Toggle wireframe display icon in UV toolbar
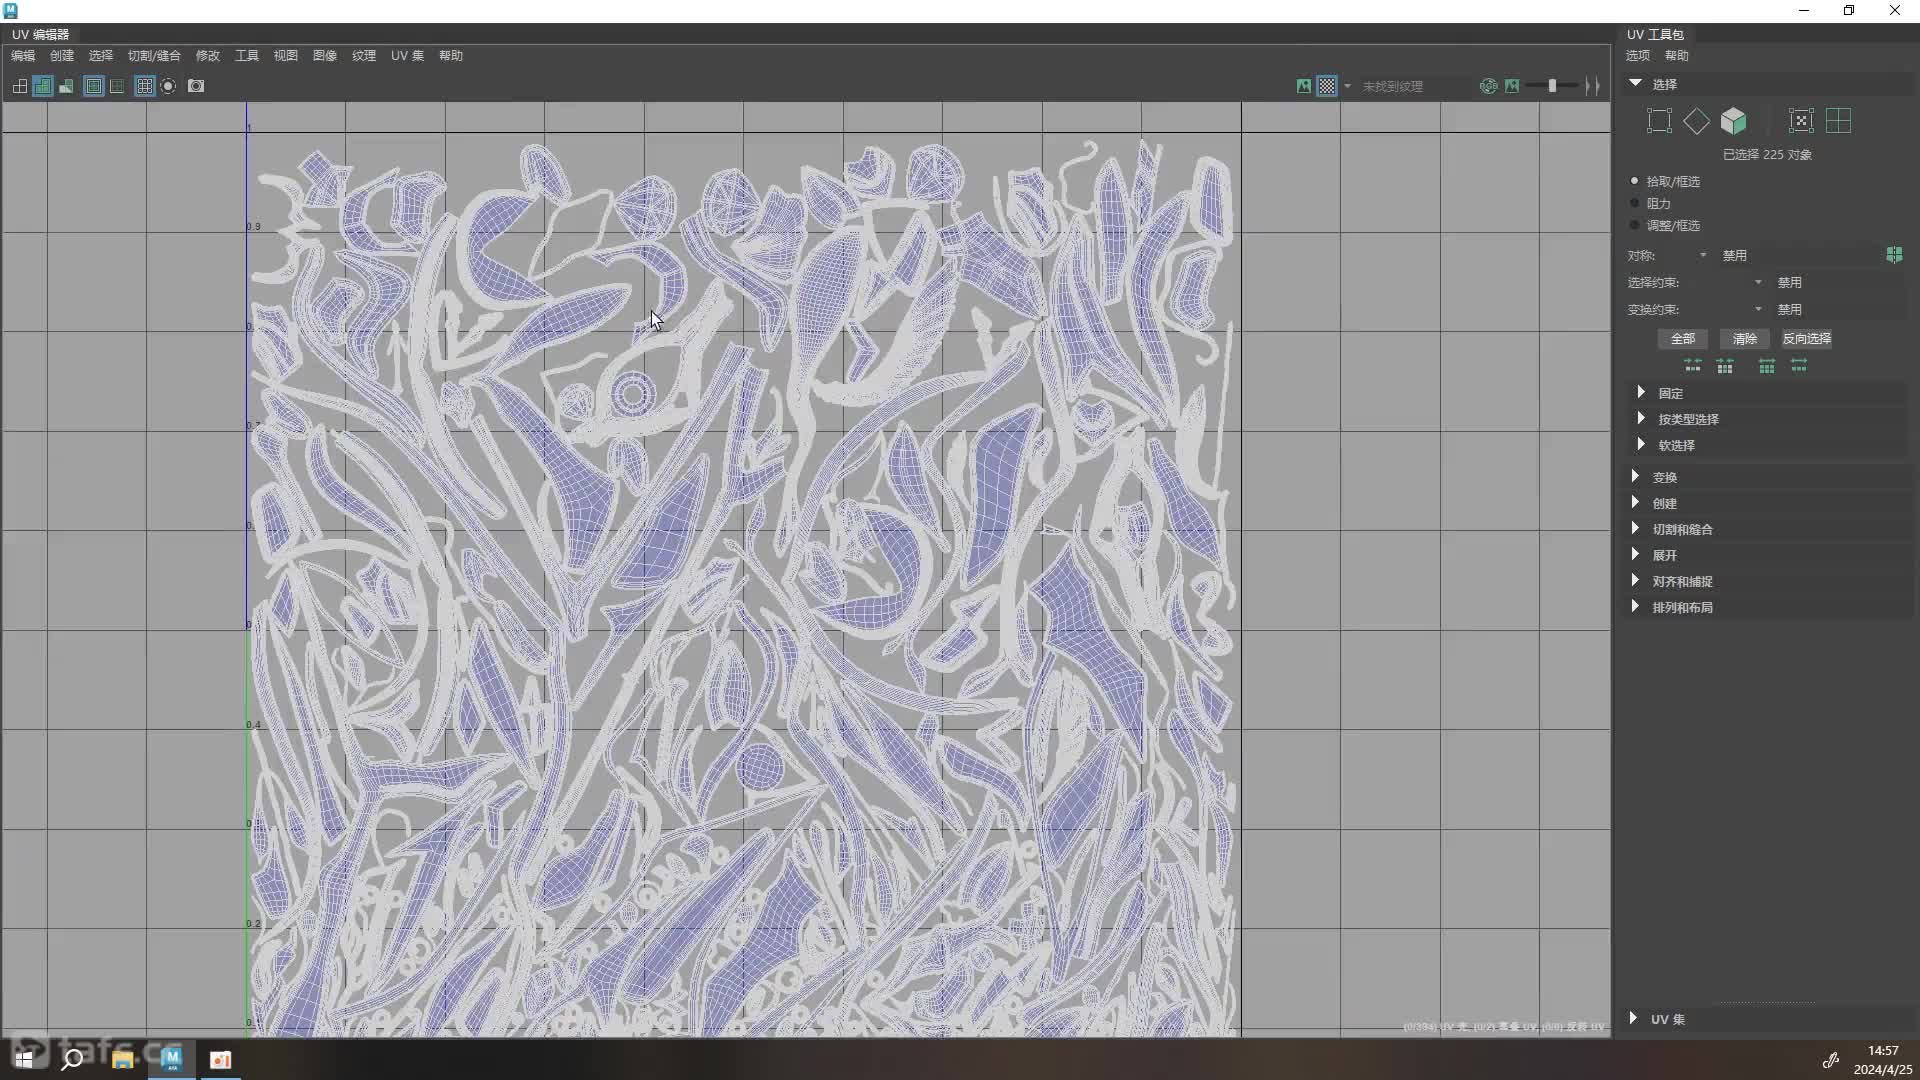This screenshot has width=1920, height=1080. pos(20,86)
